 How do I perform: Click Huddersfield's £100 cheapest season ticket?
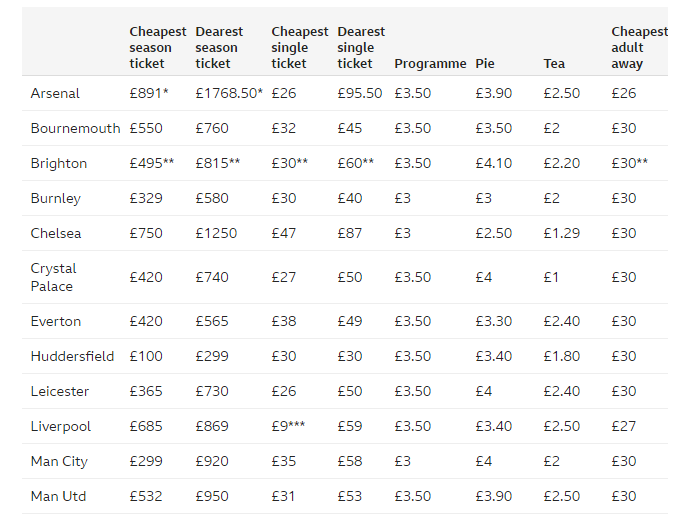click(x=146, y=356)
